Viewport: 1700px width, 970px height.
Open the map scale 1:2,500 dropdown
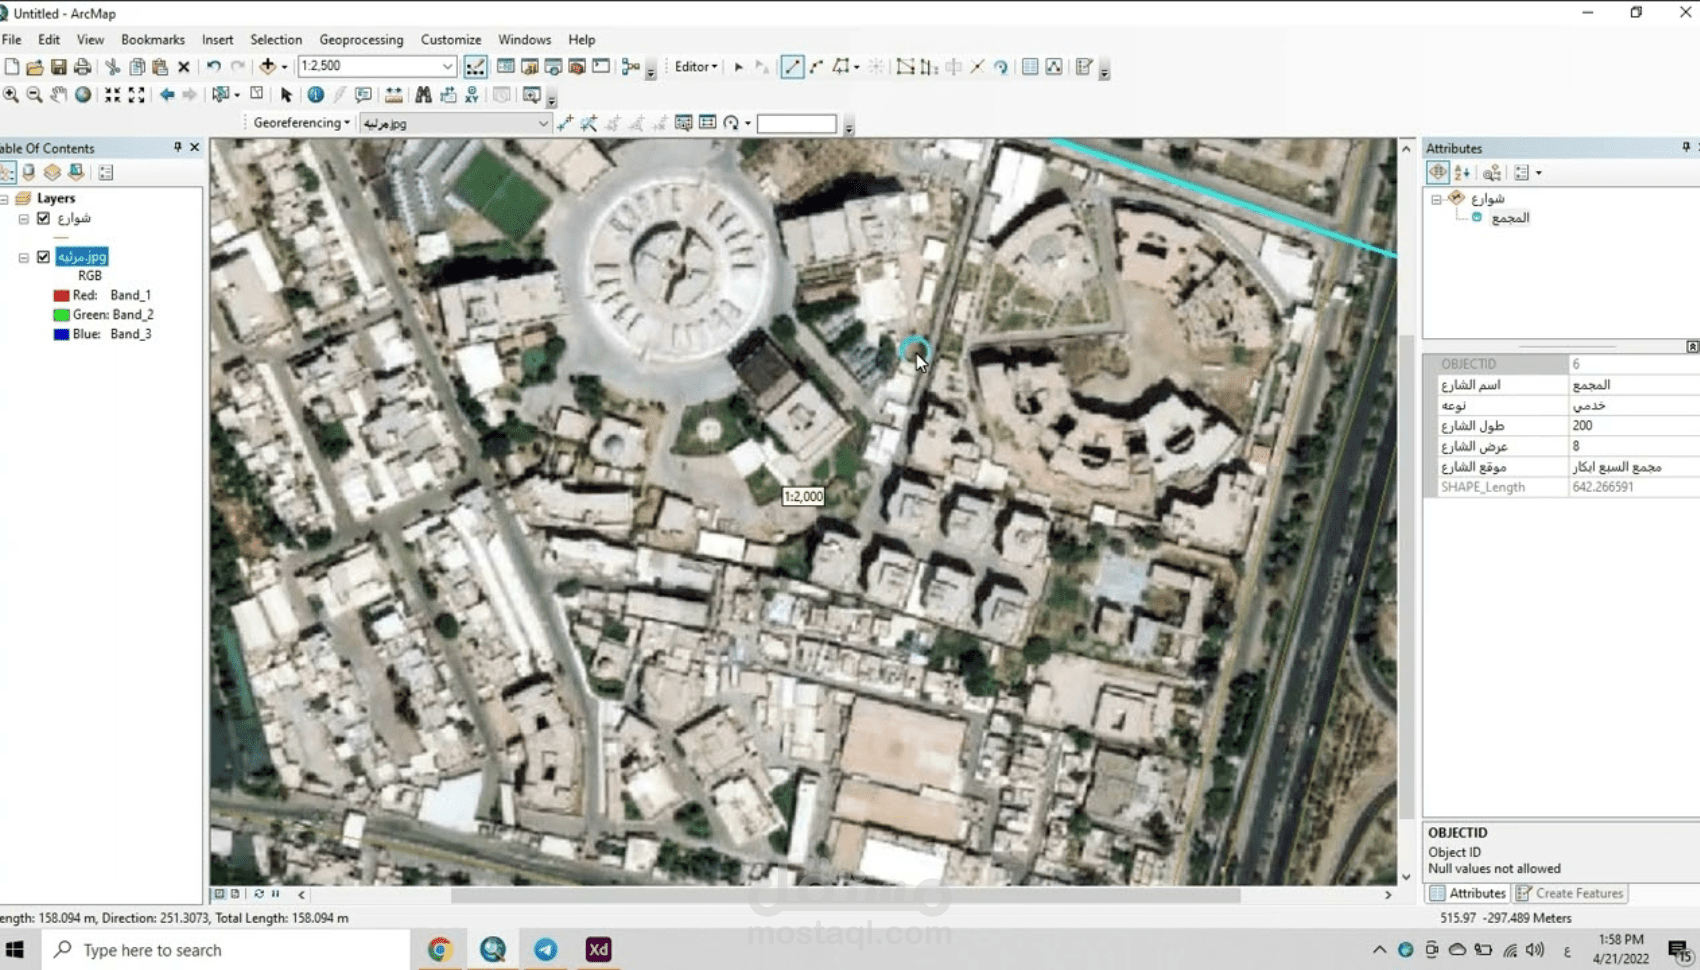[447, 66]
